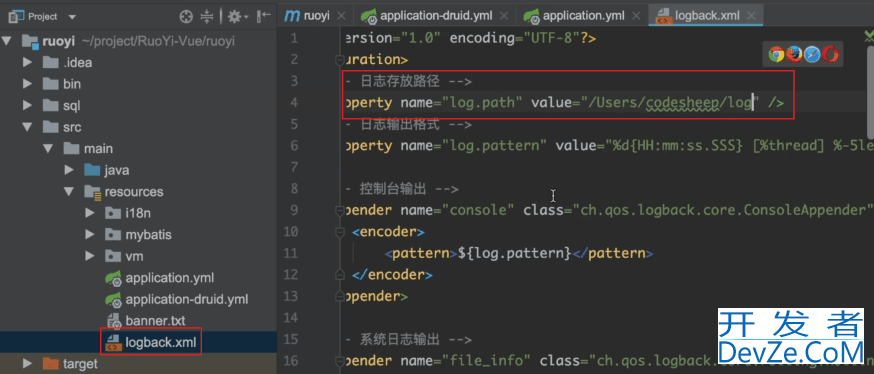Expand the bin folder
The height and width of the screenshot is (374, 874).
(27, 84)
